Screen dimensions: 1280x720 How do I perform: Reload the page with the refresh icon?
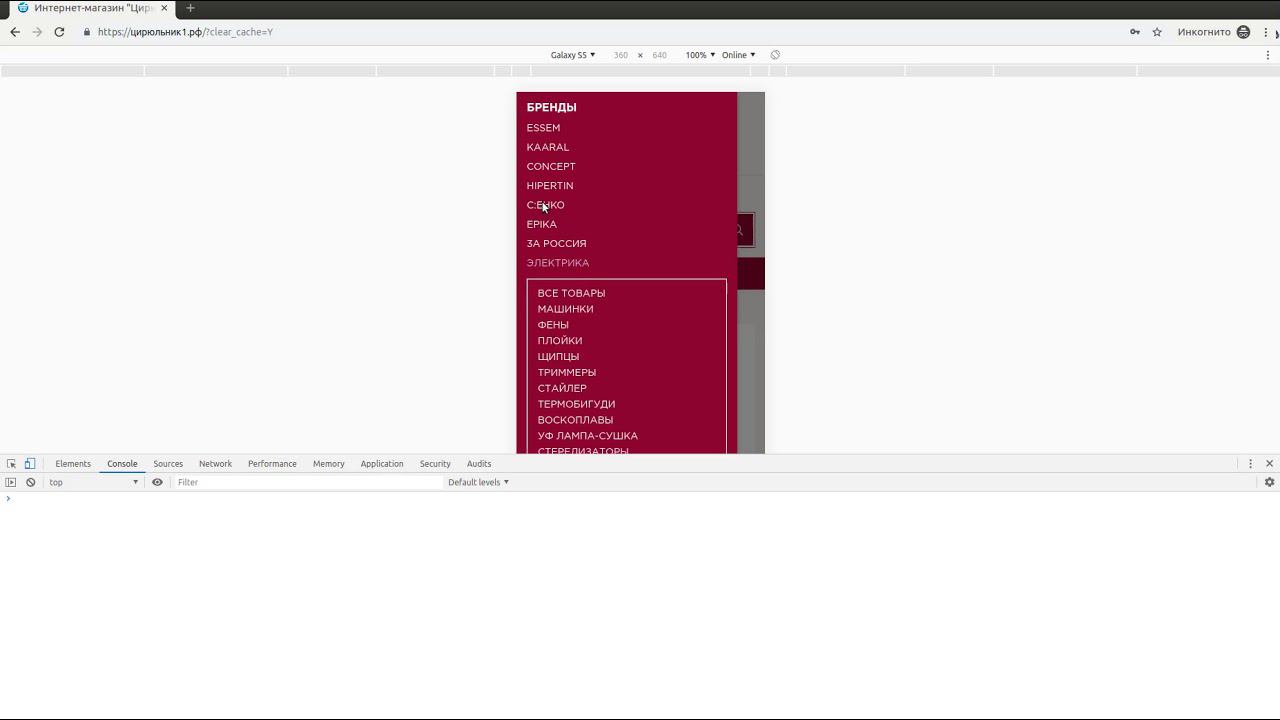point(59,32)
